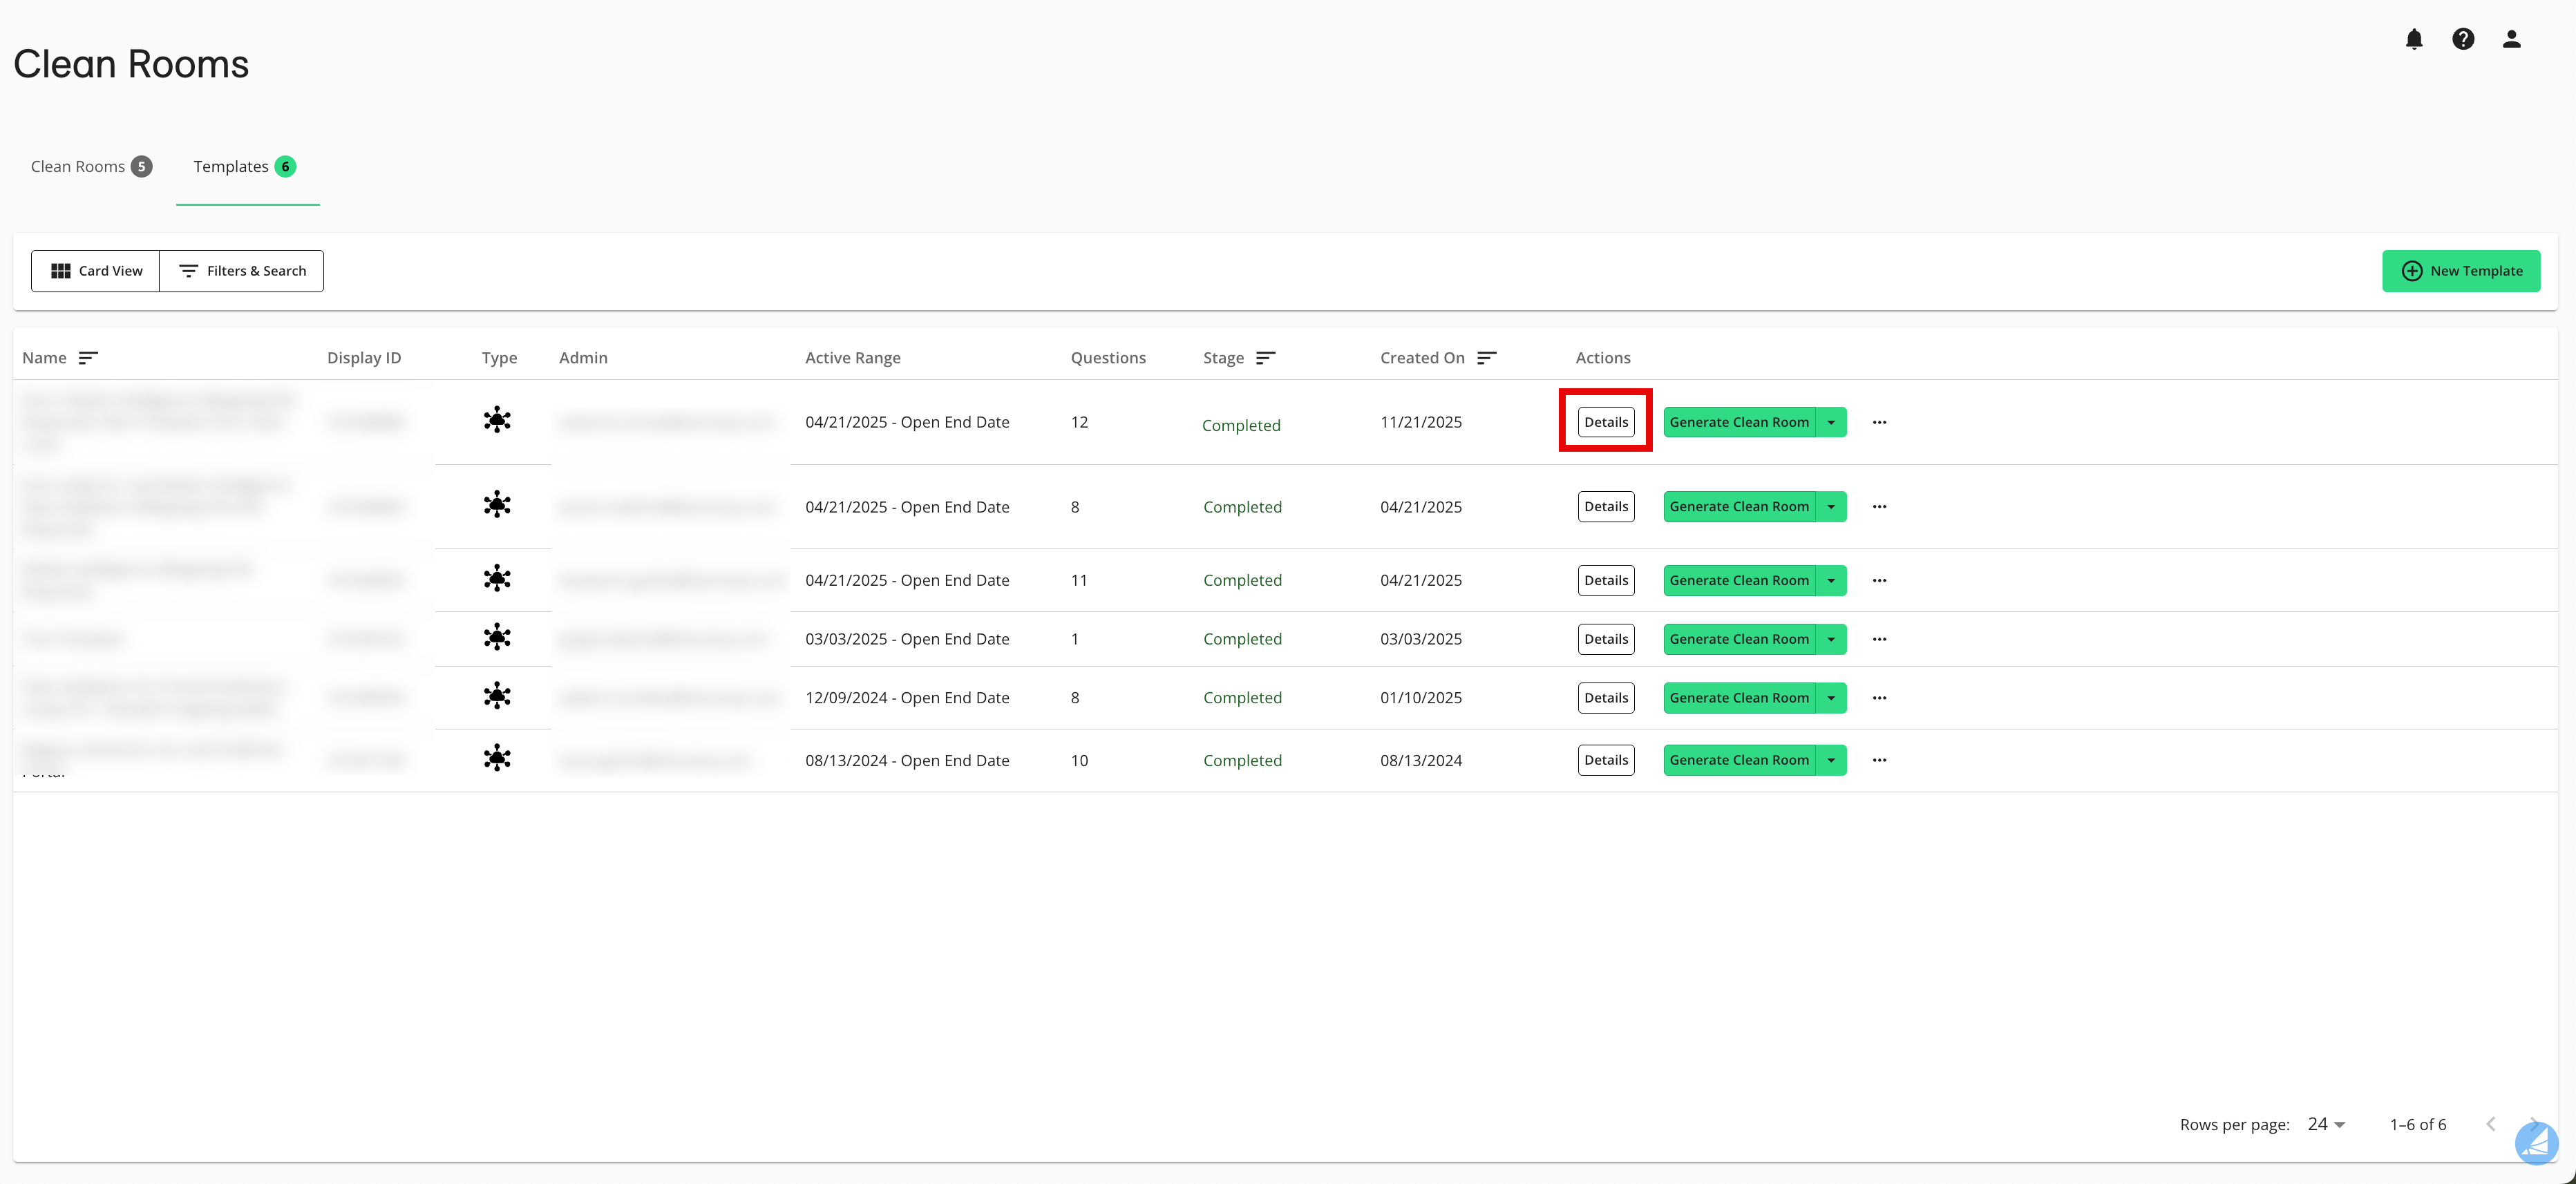This screenshot has width=2576, height=1184.
Task: Click the highlighted Details button
Action: pyautogui.click(x=1605, y=421)
